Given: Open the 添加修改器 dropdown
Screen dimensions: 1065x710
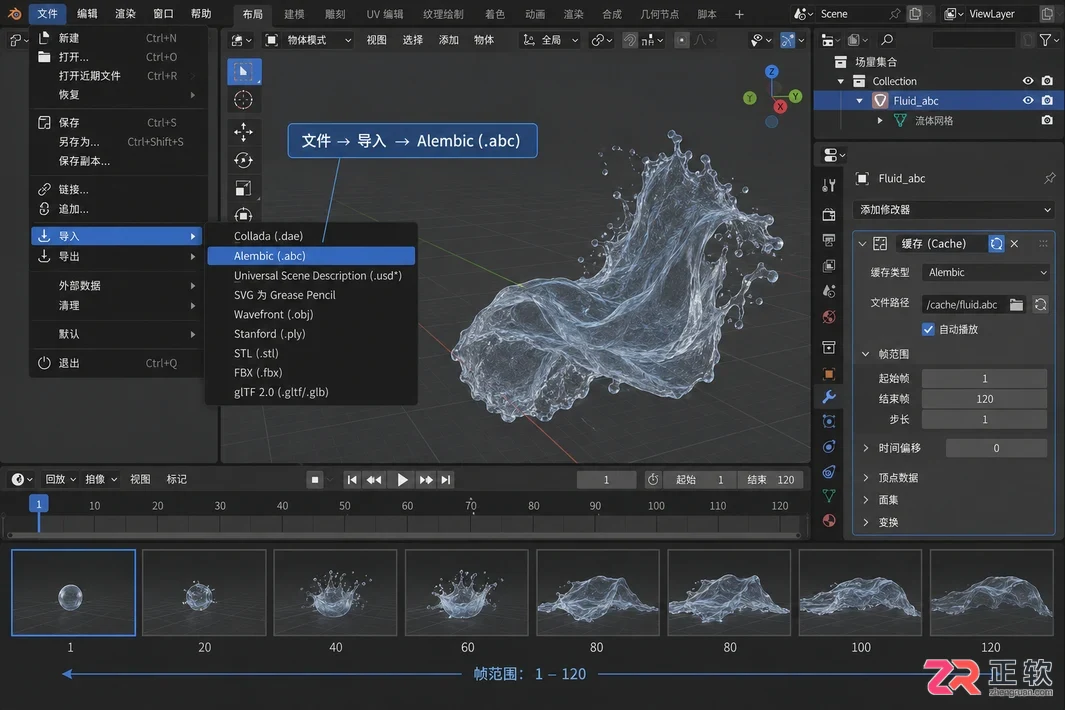Looking at the screenshot, I should click(954, 210).
